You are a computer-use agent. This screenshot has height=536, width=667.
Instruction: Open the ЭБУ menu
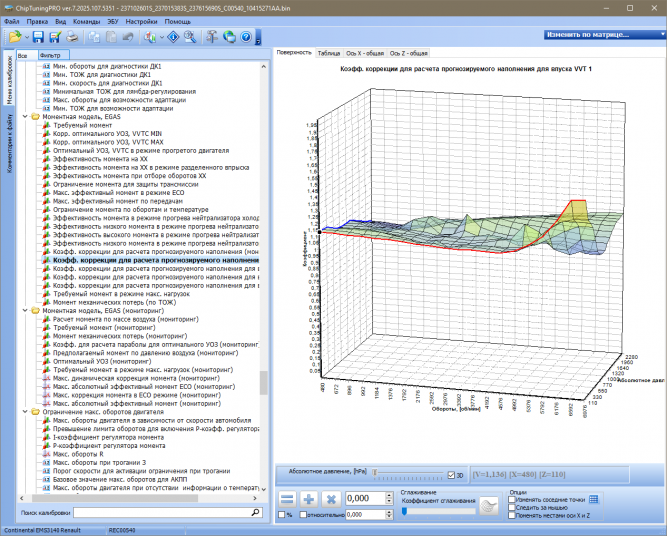(x=112, y=21)
